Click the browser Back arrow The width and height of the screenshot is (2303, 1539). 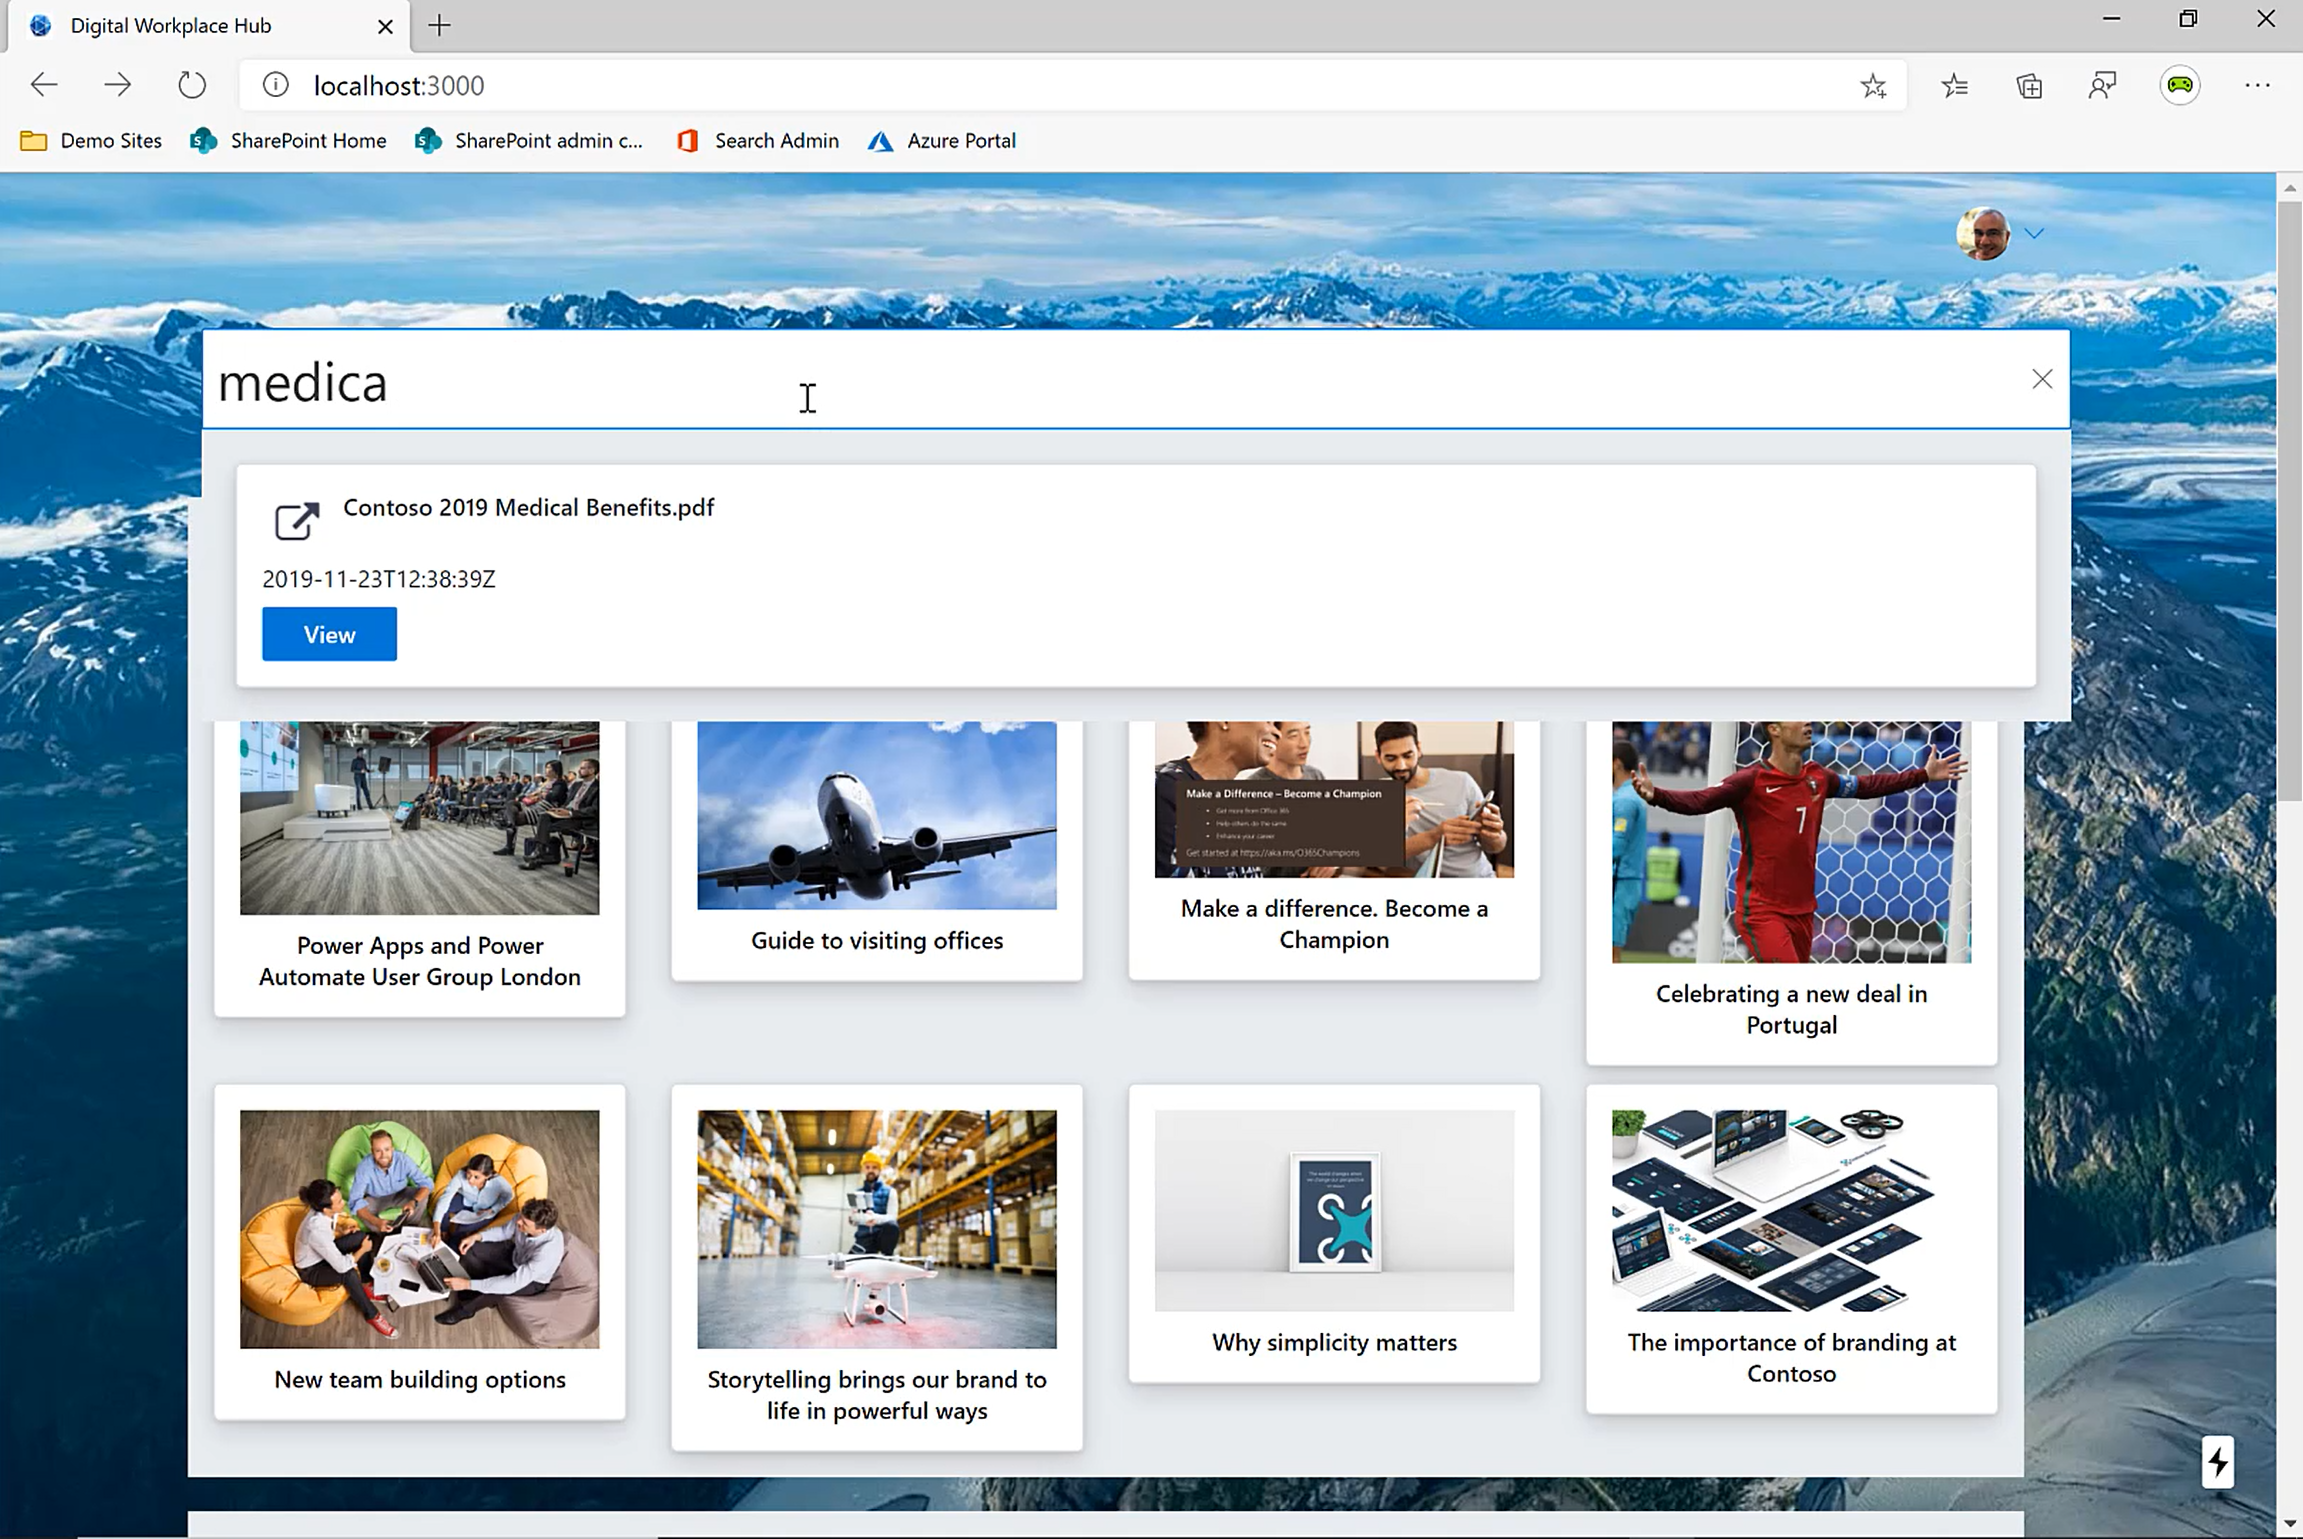pyautogui.click(x=44, y=85)
